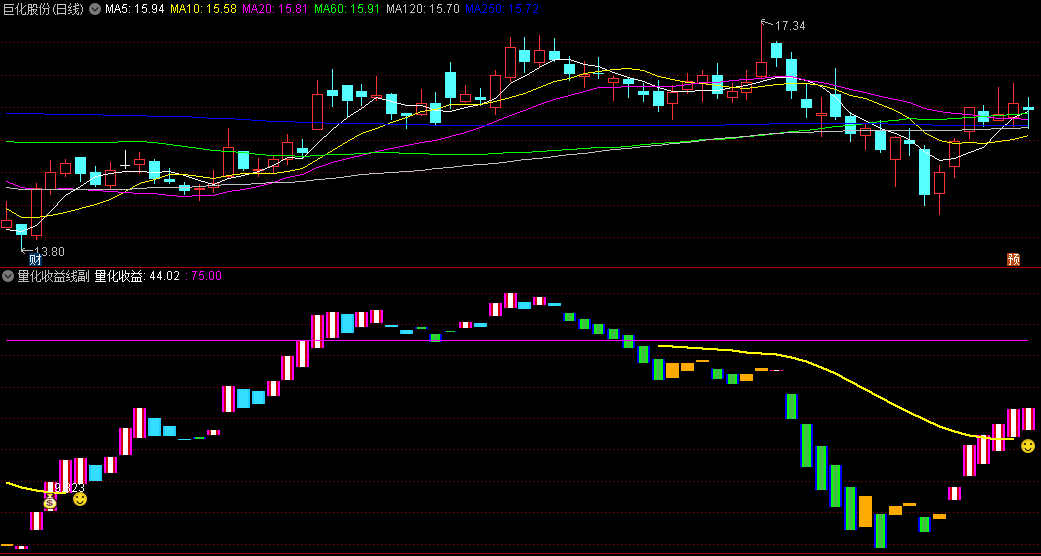Open the dropdown arrow beside 量化收益线副
1041x556 pixels.
click(x=8, y=276)
